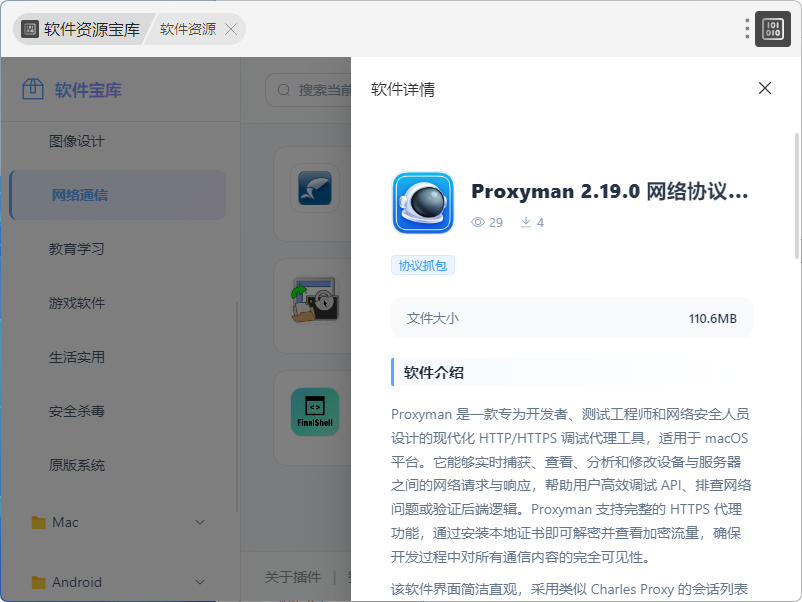Open the FinalShell app card icon
The width and height of the screenshot is (802, 602).
click(315, 412)
